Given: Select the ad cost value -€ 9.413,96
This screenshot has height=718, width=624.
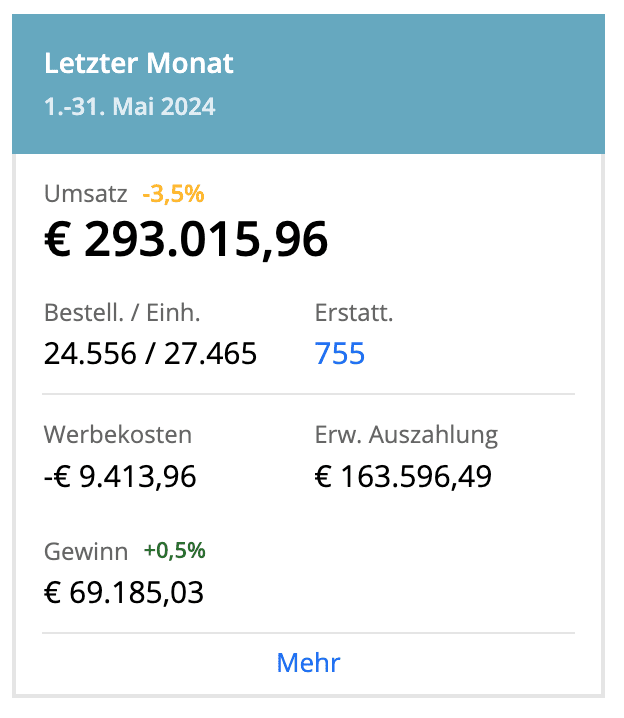Looking at the screenshot, I should point(120,477).
